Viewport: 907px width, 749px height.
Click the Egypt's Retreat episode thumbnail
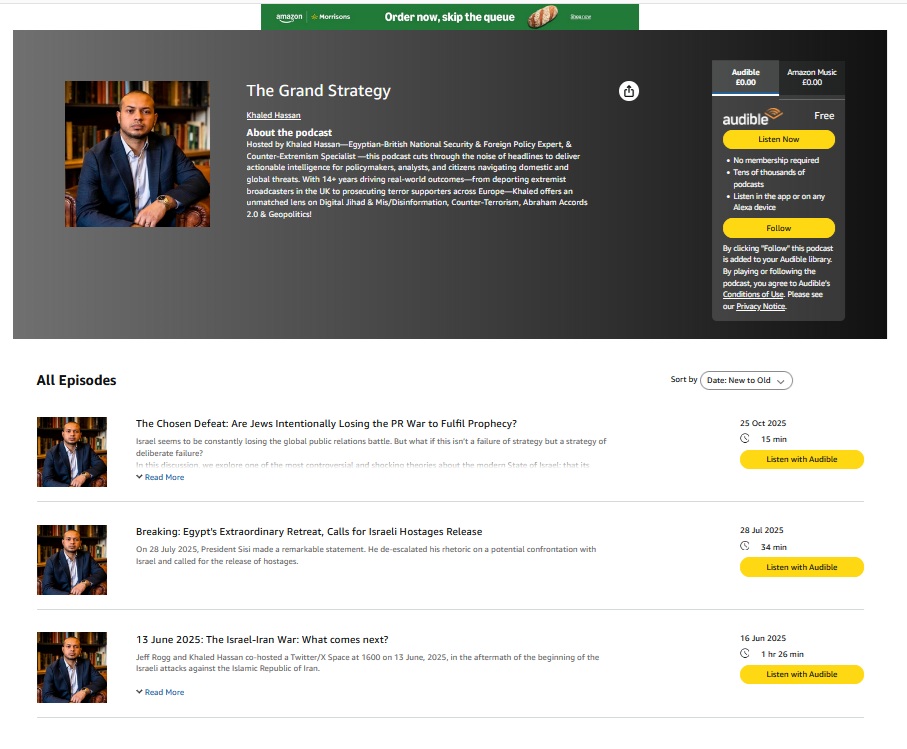tap(72, 560)
